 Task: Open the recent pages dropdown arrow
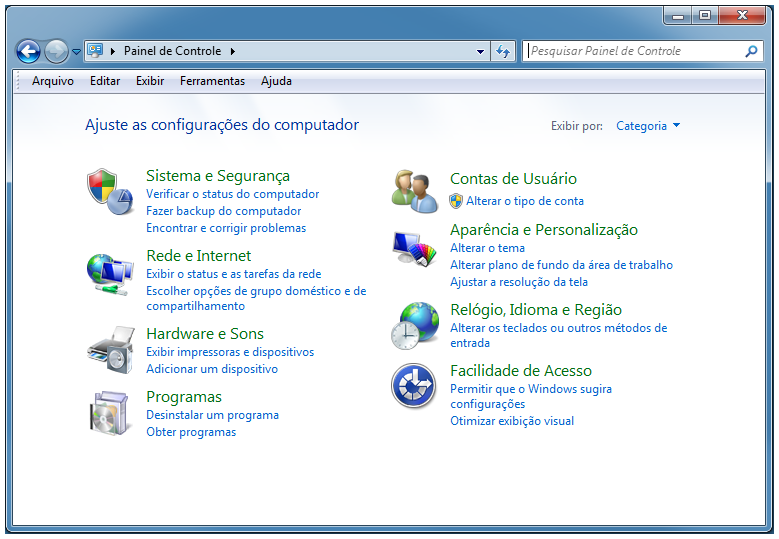point(76,52)
